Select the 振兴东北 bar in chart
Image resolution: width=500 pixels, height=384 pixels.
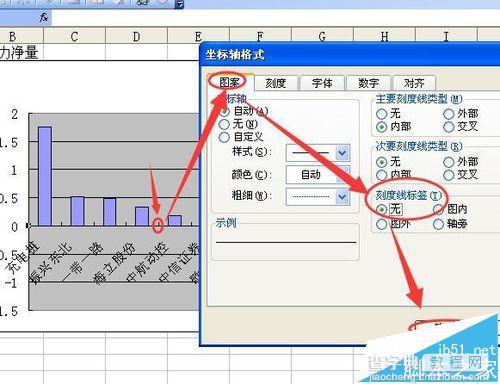(77, 211)
